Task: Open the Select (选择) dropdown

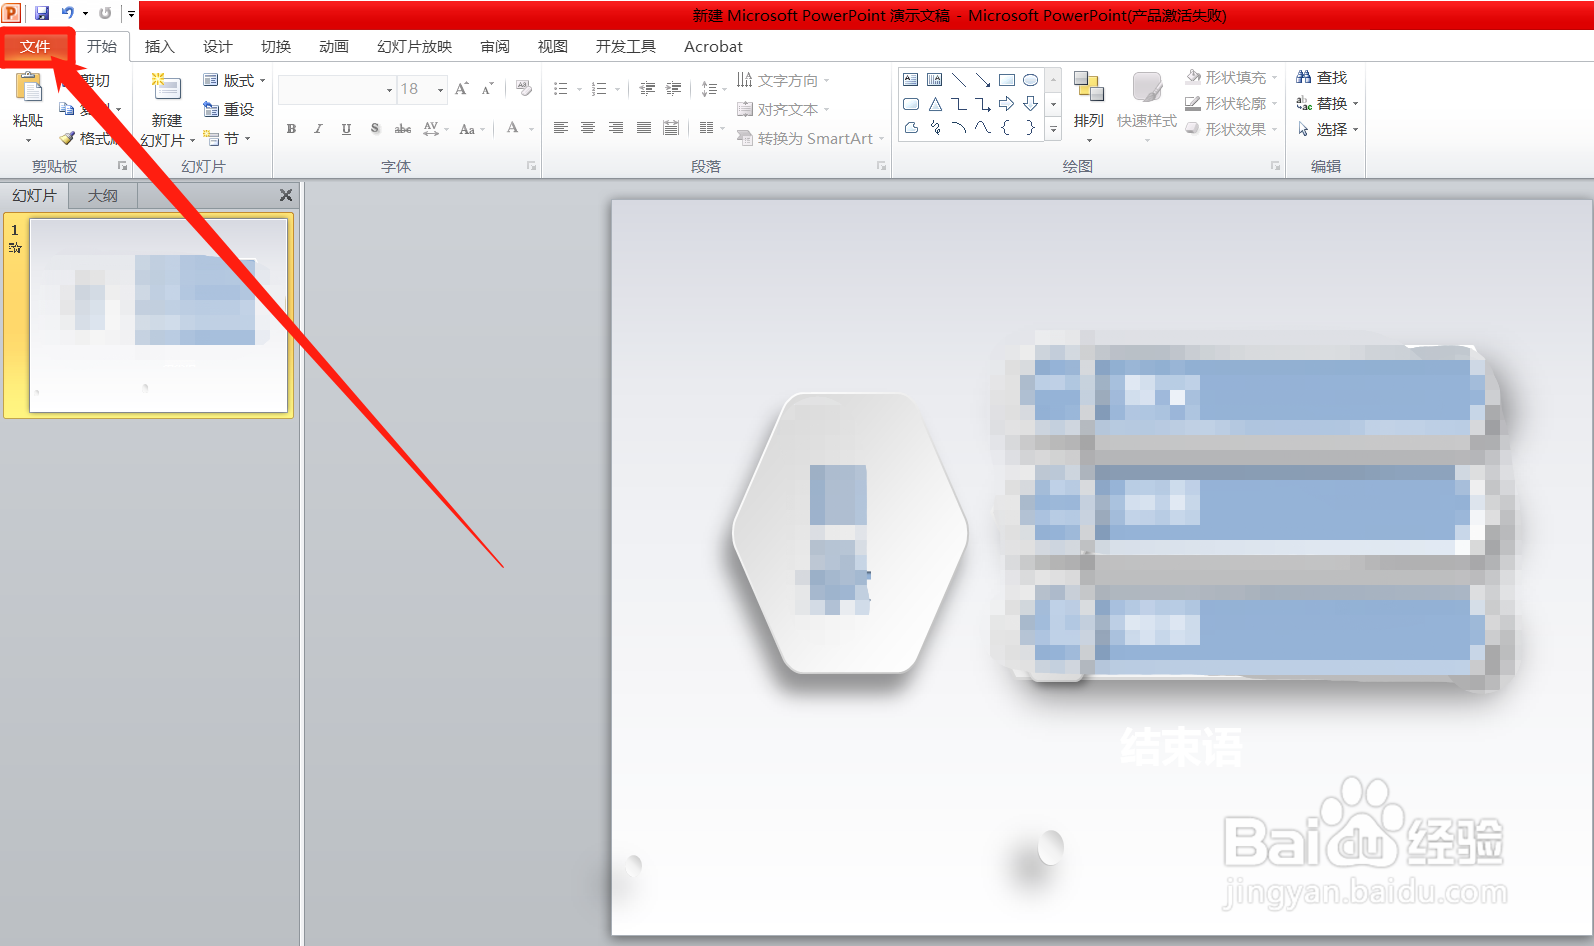Action: [x=1328, y=129]
